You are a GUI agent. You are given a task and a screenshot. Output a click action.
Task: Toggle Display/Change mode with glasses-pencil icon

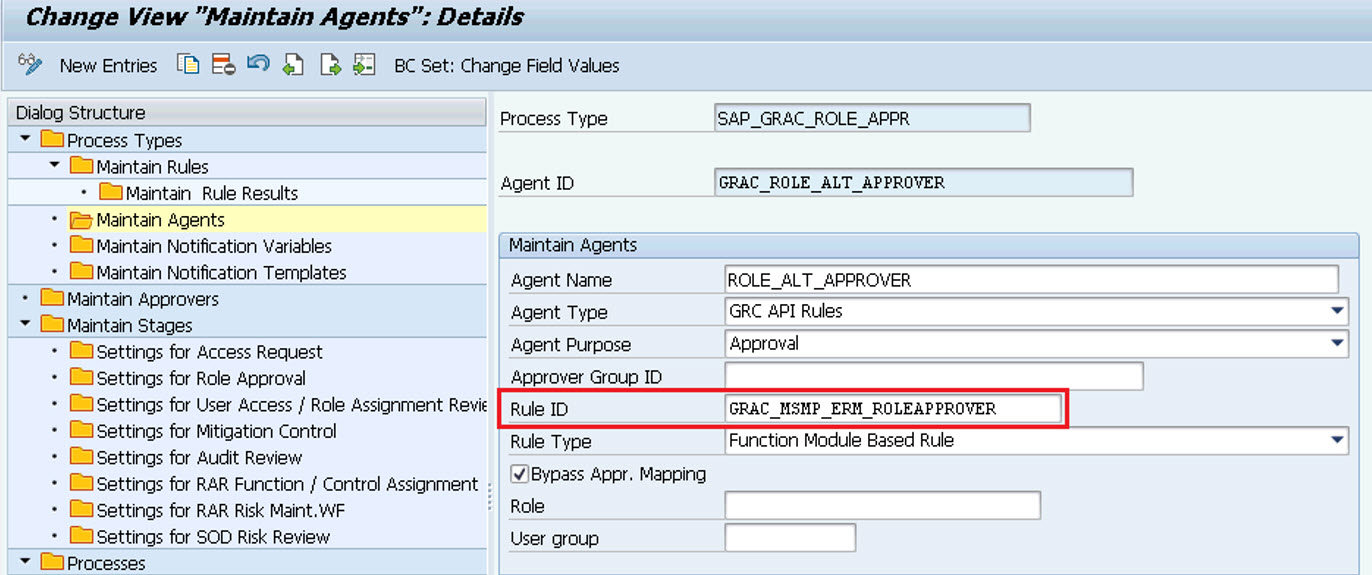[x=30, y=65]
